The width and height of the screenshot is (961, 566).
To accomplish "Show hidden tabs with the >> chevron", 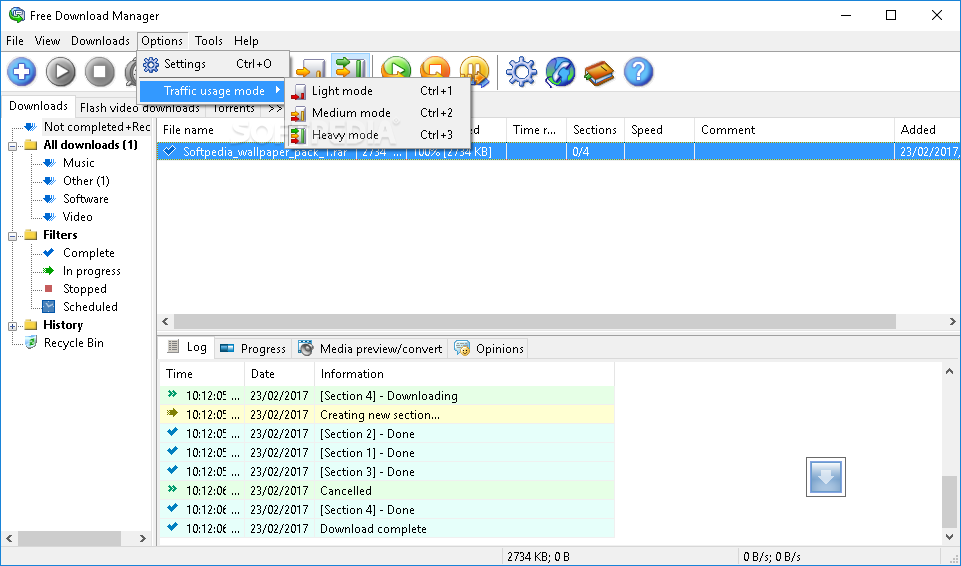I will [x=275, y=108].
